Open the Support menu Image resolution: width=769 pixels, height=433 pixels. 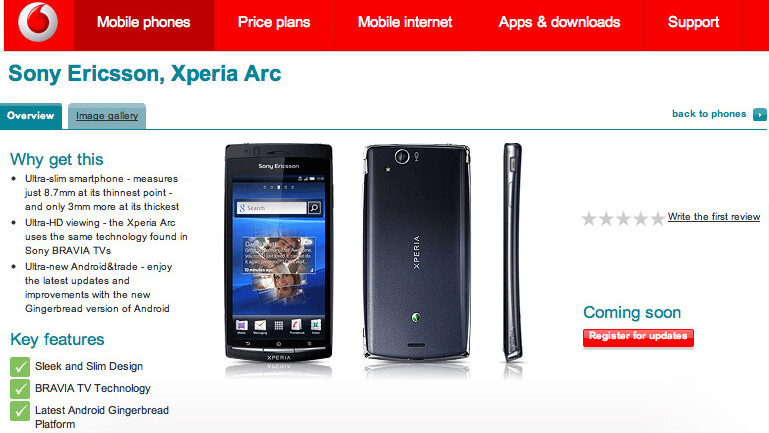(693, 23)
